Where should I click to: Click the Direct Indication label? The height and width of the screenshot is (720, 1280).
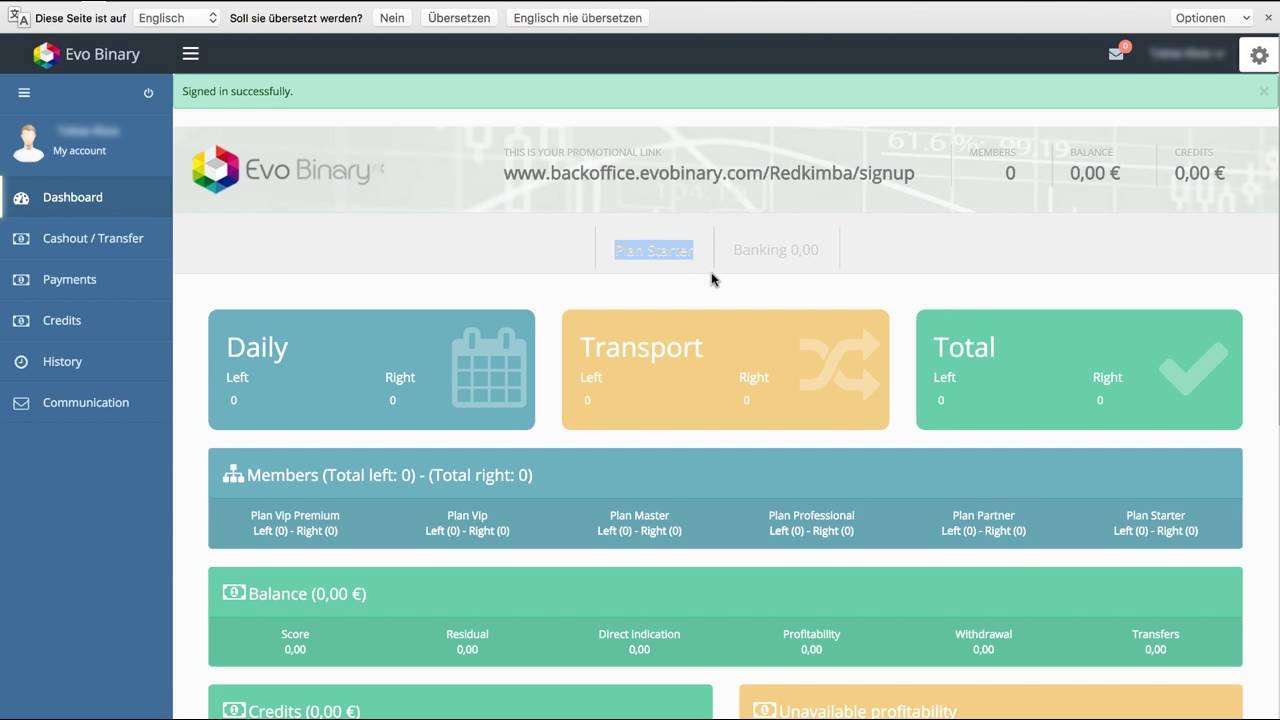click(x=639, y=634)
